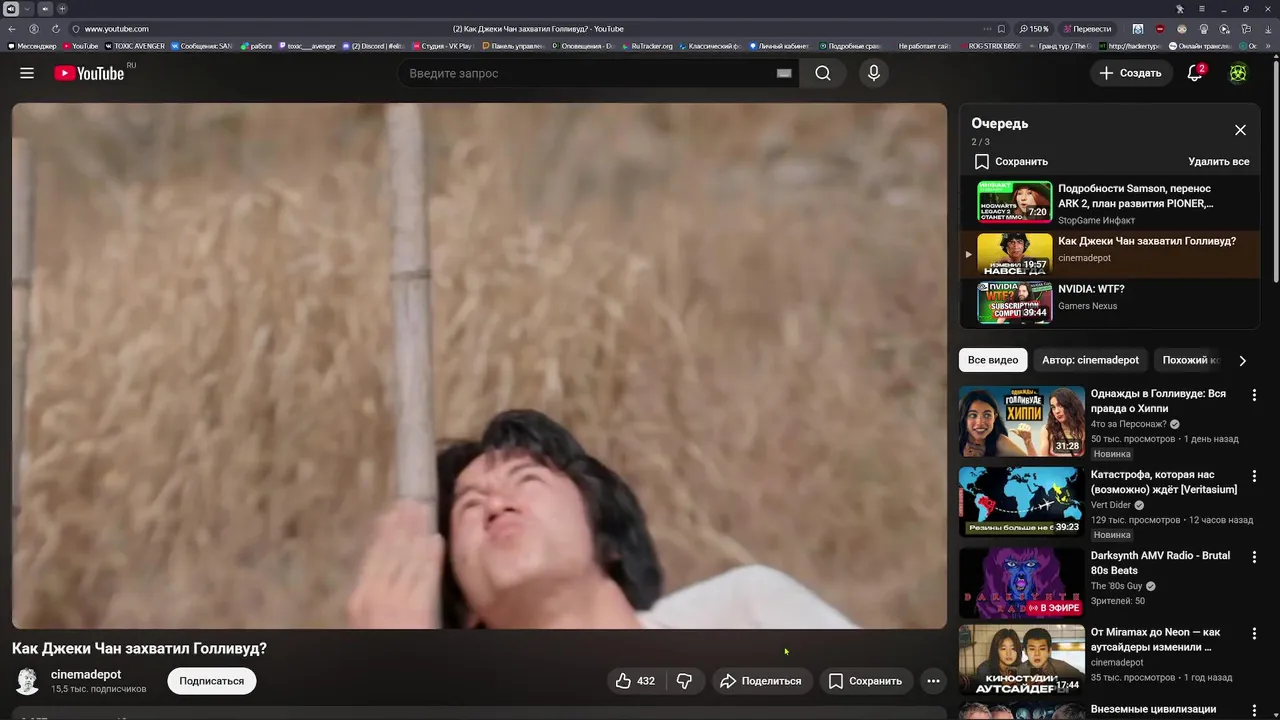The width and height of the screenshot is (1280, 720).
Task: Open Катастрофа Veritasium thumbnail 39:23
Action: tap(1022, 502)
